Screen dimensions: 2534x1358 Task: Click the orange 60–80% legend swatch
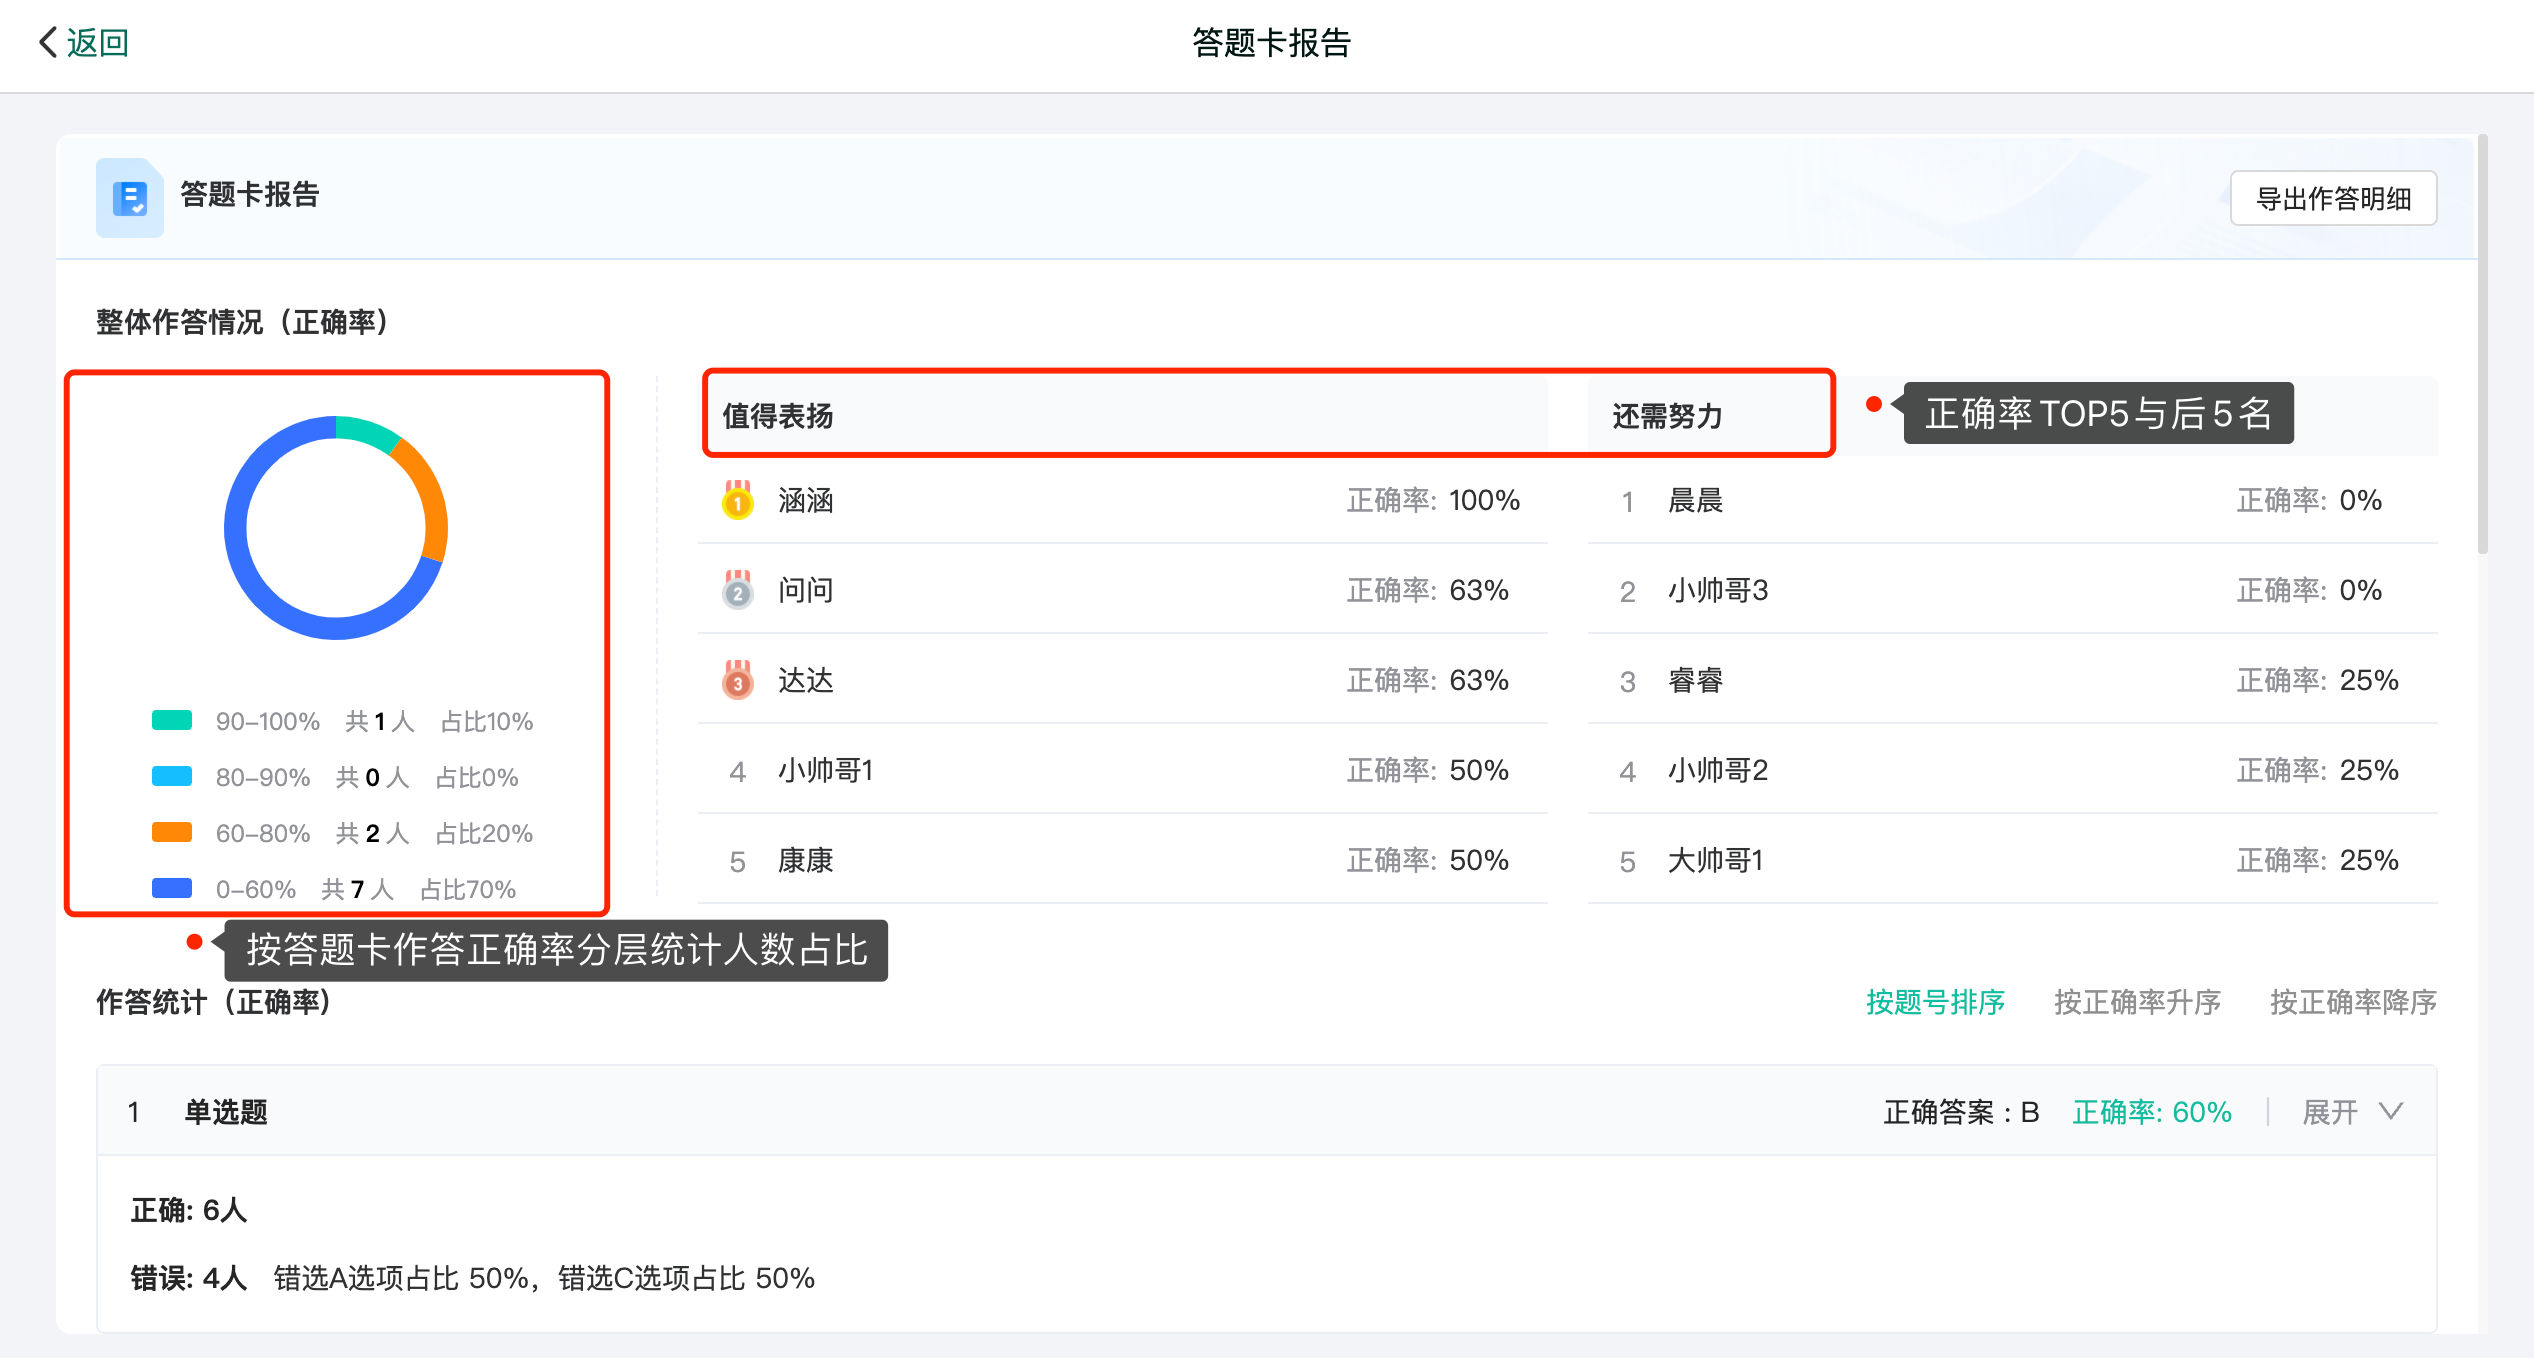click(172, 832)
